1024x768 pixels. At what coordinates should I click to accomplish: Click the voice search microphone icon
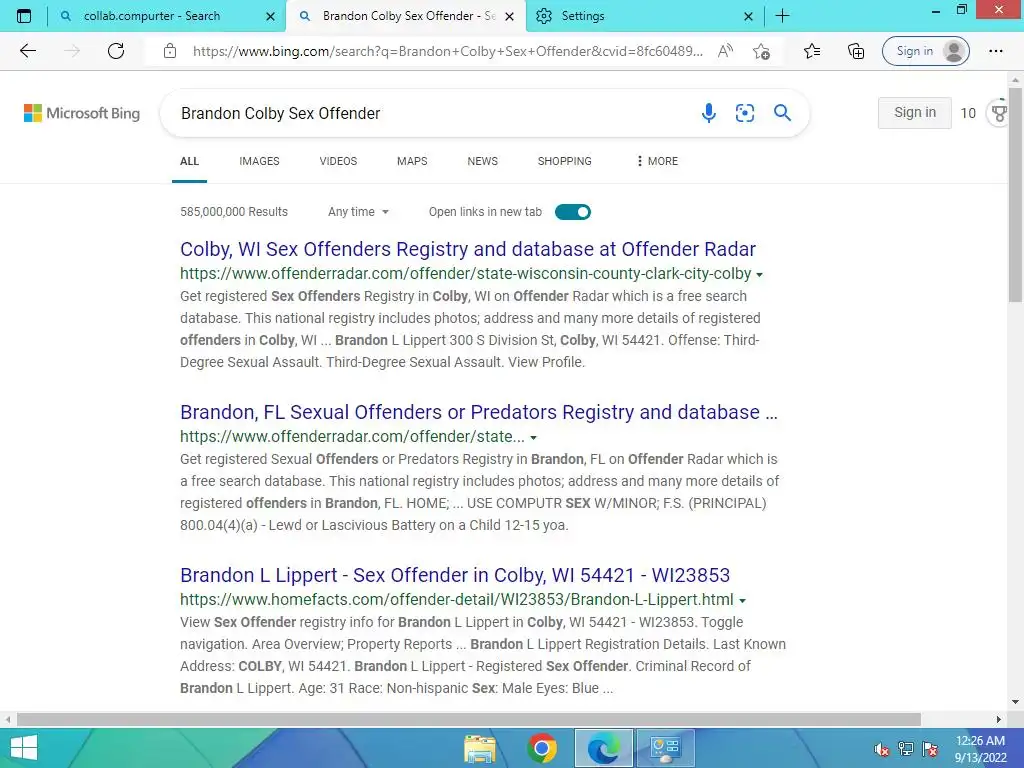pos(709,113)
